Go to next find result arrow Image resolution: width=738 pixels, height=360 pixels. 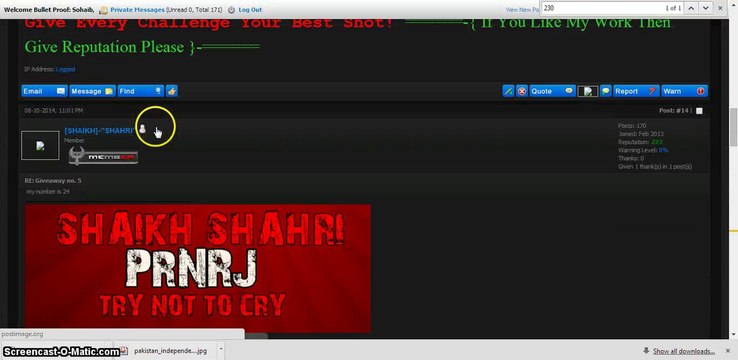[705, 8]
